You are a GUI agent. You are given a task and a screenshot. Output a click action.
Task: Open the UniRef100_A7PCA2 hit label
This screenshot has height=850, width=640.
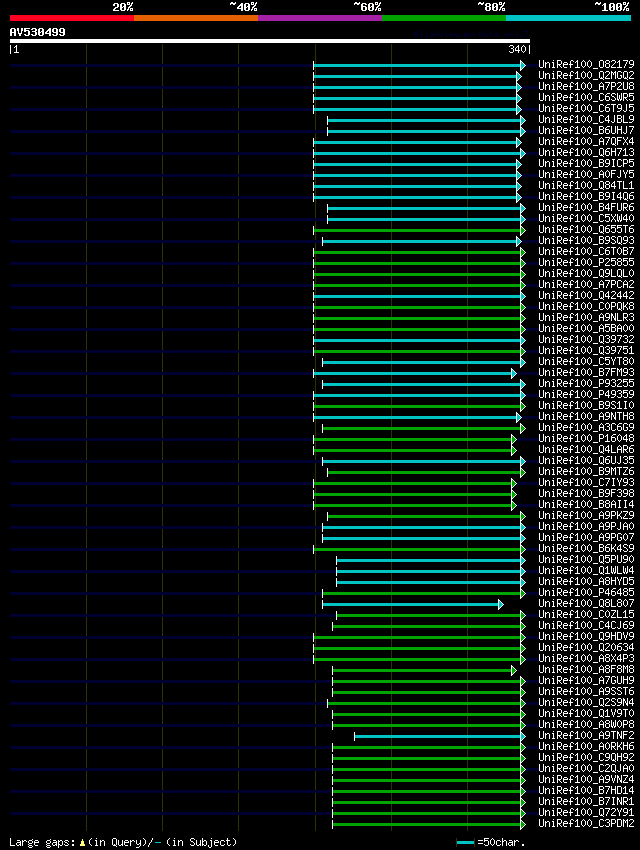(x=586, y=285)
